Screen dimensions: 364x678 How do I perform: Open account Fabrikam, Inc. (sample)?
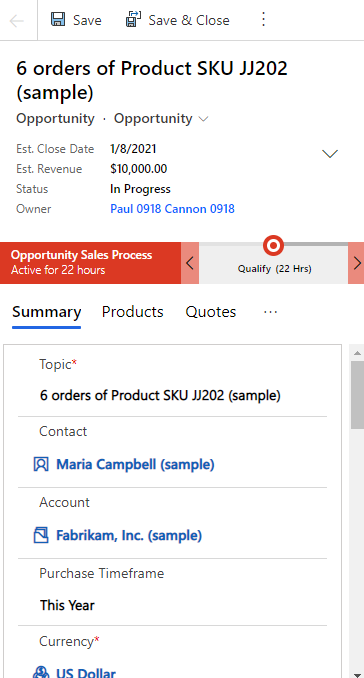click(x=129, y=535)
